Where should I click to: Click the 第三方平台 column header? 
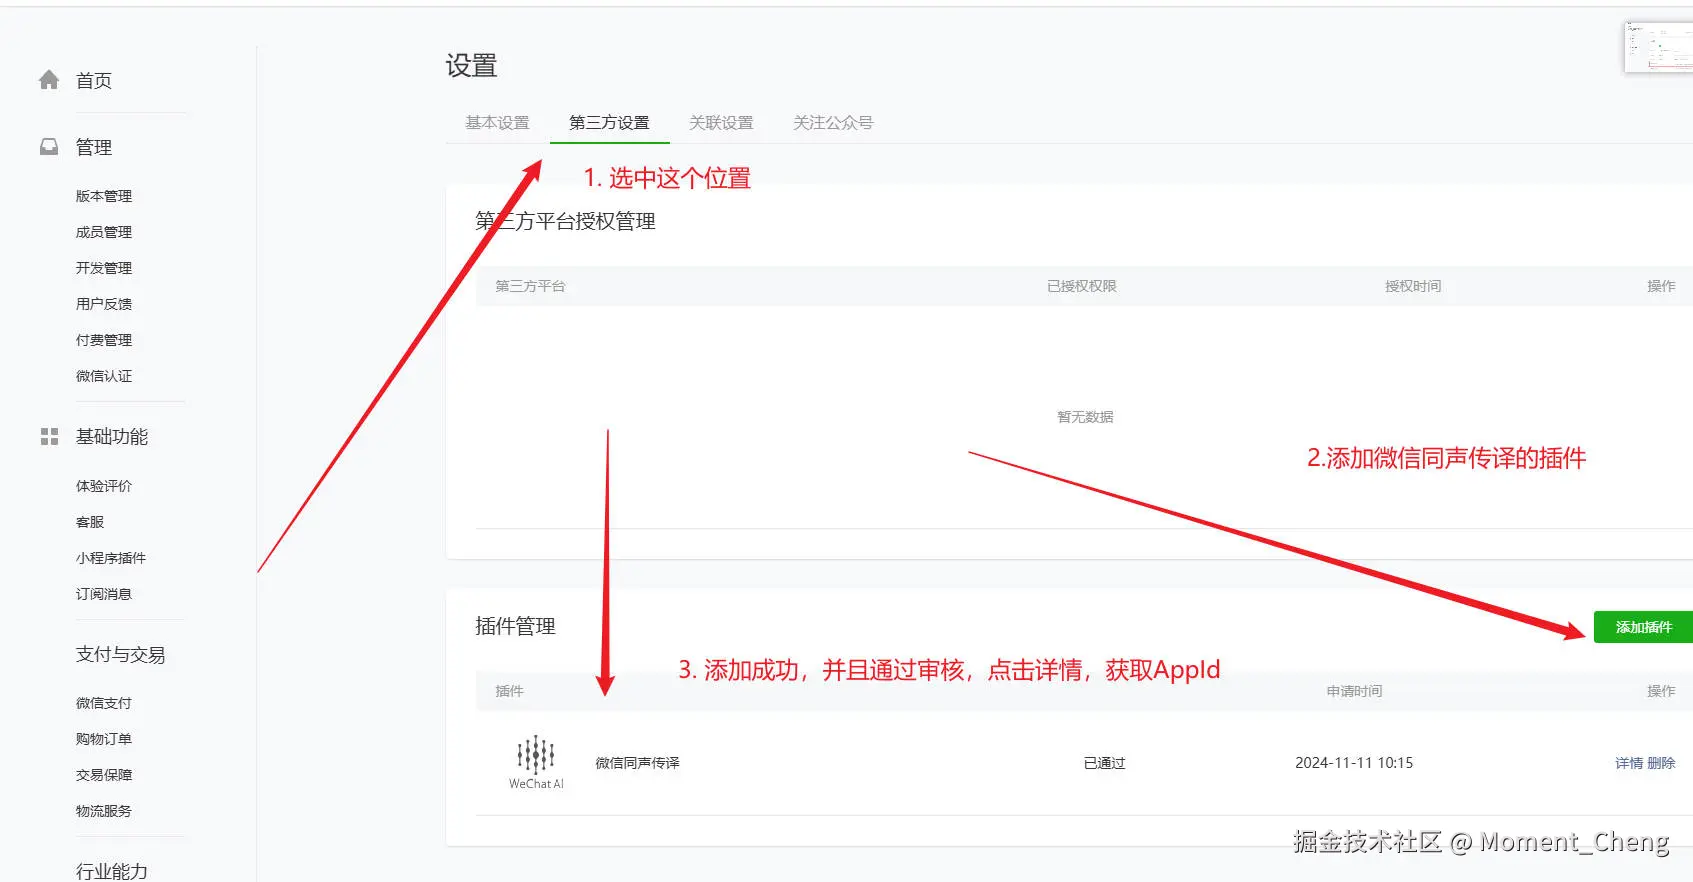click(531, 286)
